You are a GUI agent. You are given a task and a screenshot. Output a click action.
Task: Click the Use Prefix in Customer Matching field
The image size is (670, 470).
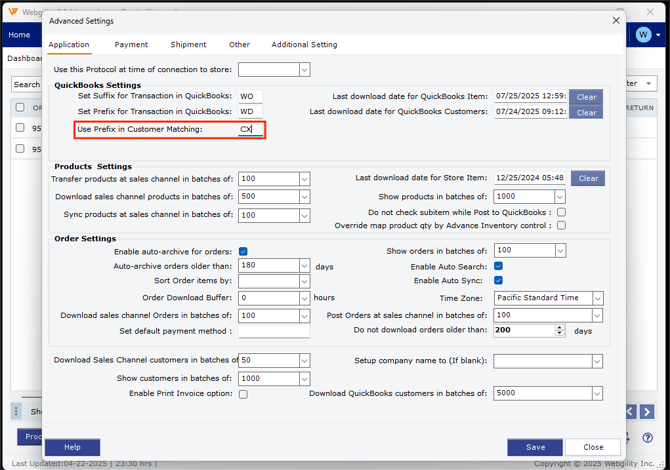pos(250,130)
